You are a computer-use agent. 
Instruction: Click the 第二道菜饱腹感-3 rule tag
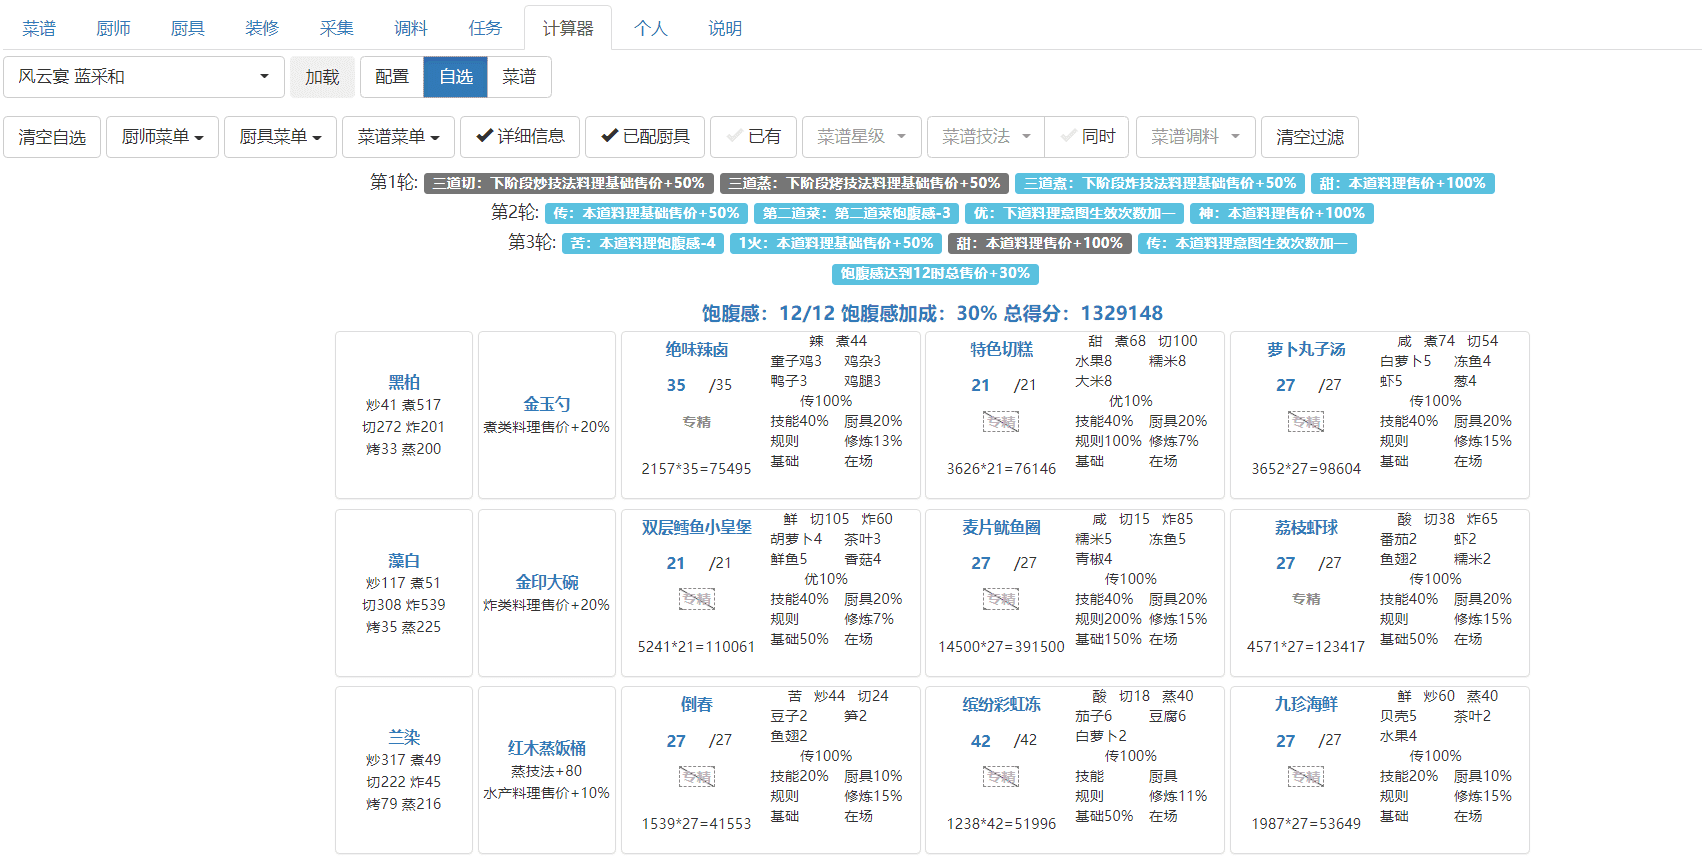pos(857,213)
